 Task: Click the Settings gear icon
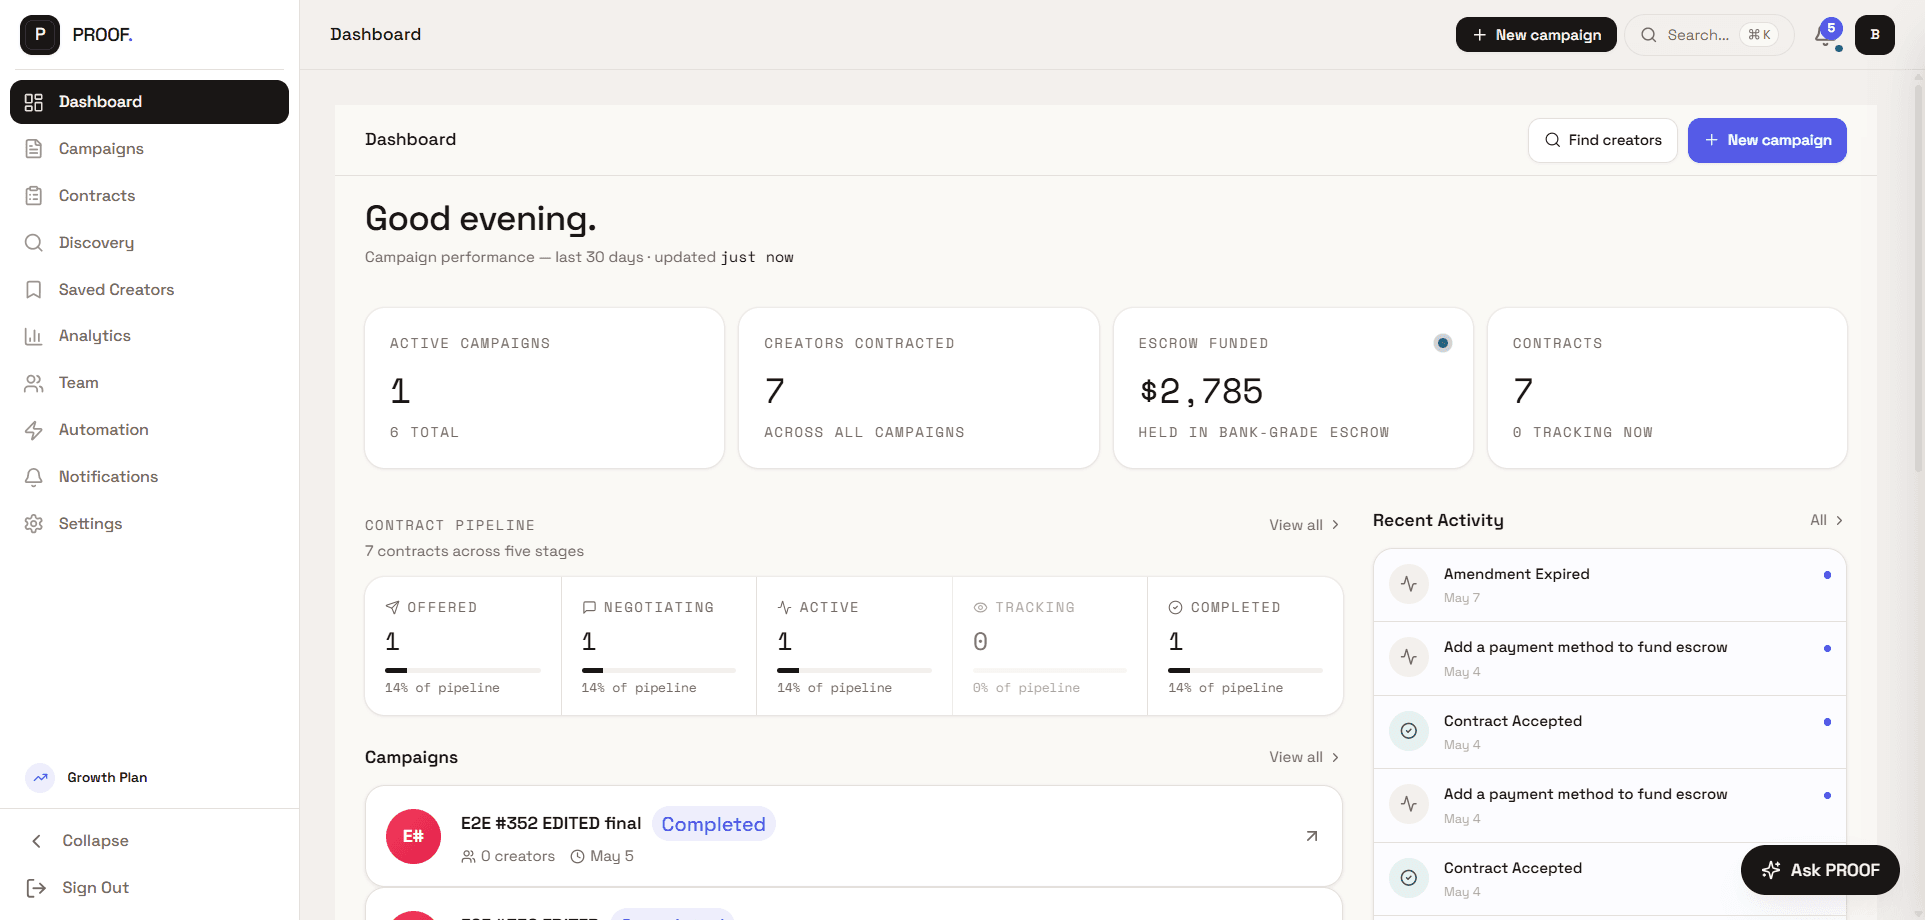tap(34, 524)
